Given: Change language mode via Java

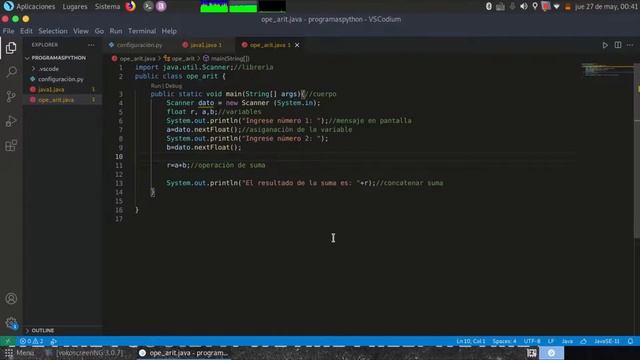Looking at the screenshot, I should [x=567, y=341].
